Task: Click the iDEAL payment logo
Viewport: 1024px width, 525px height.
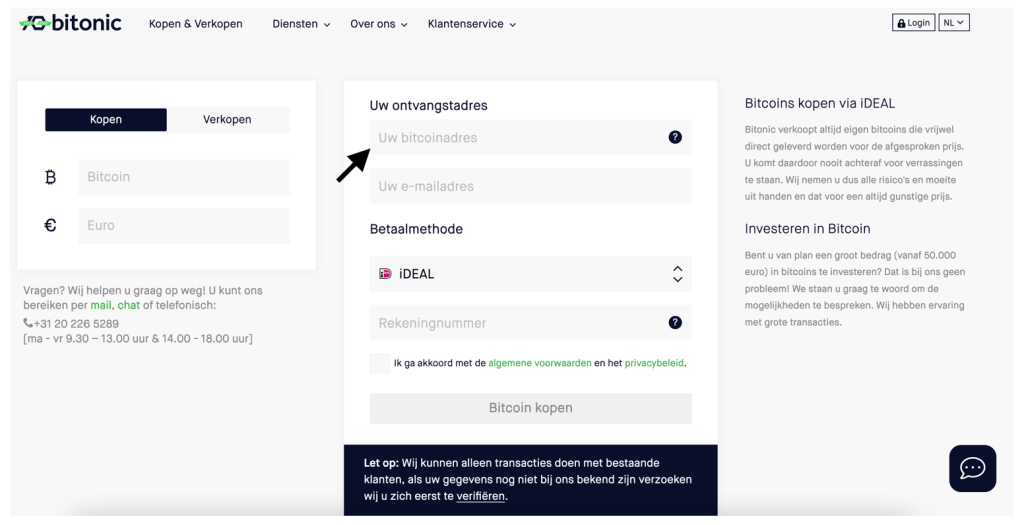Action: pos(385,274)
